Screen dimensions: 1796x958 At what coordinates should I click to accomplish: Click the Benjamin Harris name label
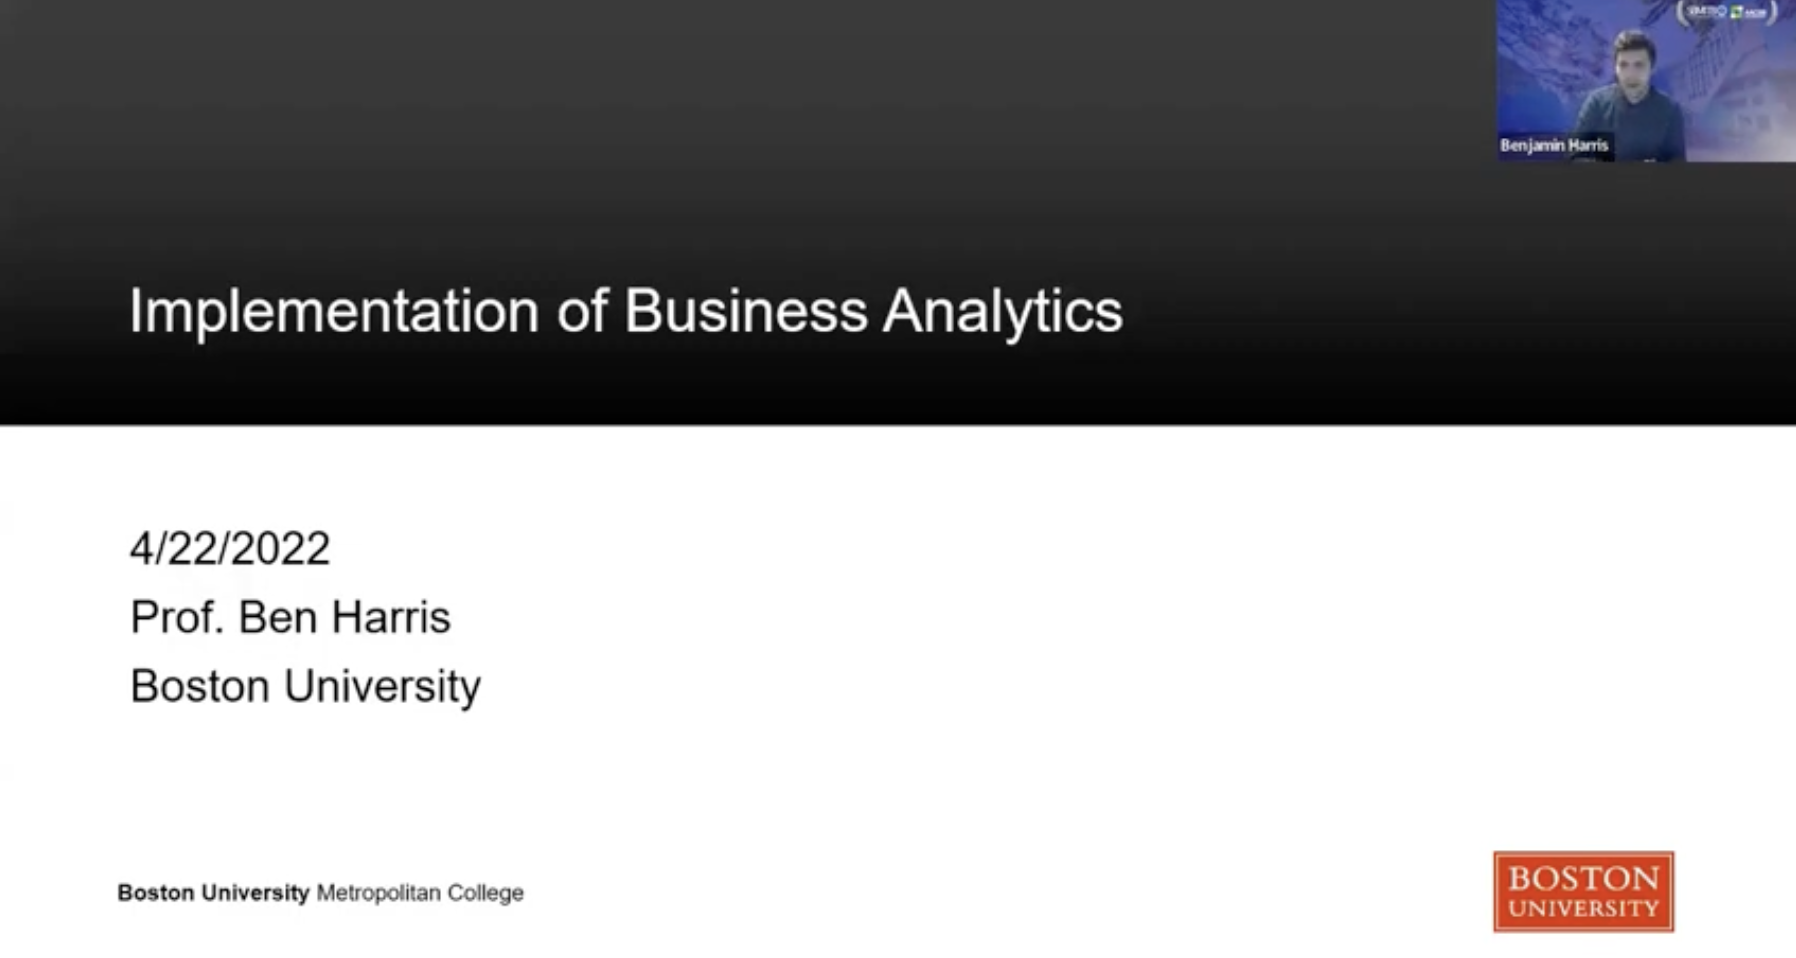[x=1554, y=145]
